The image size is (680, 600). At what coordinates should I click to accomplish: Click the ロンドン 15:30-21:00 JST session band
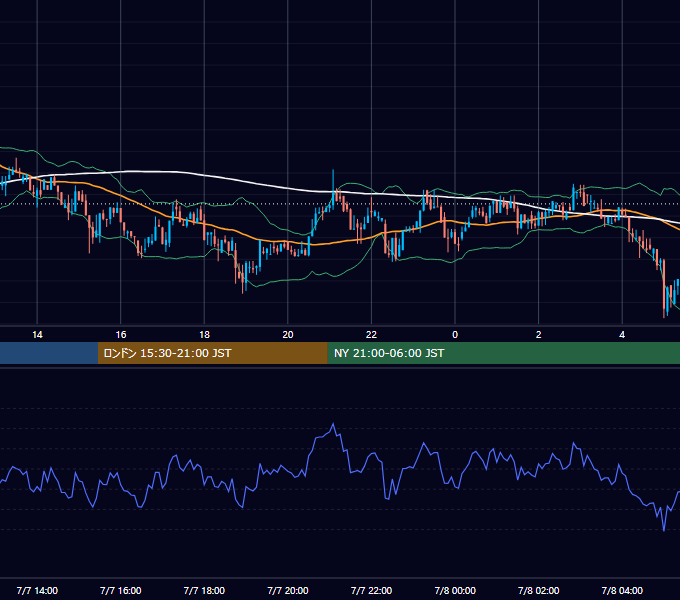pyautogui.click(x=212, y=353)
